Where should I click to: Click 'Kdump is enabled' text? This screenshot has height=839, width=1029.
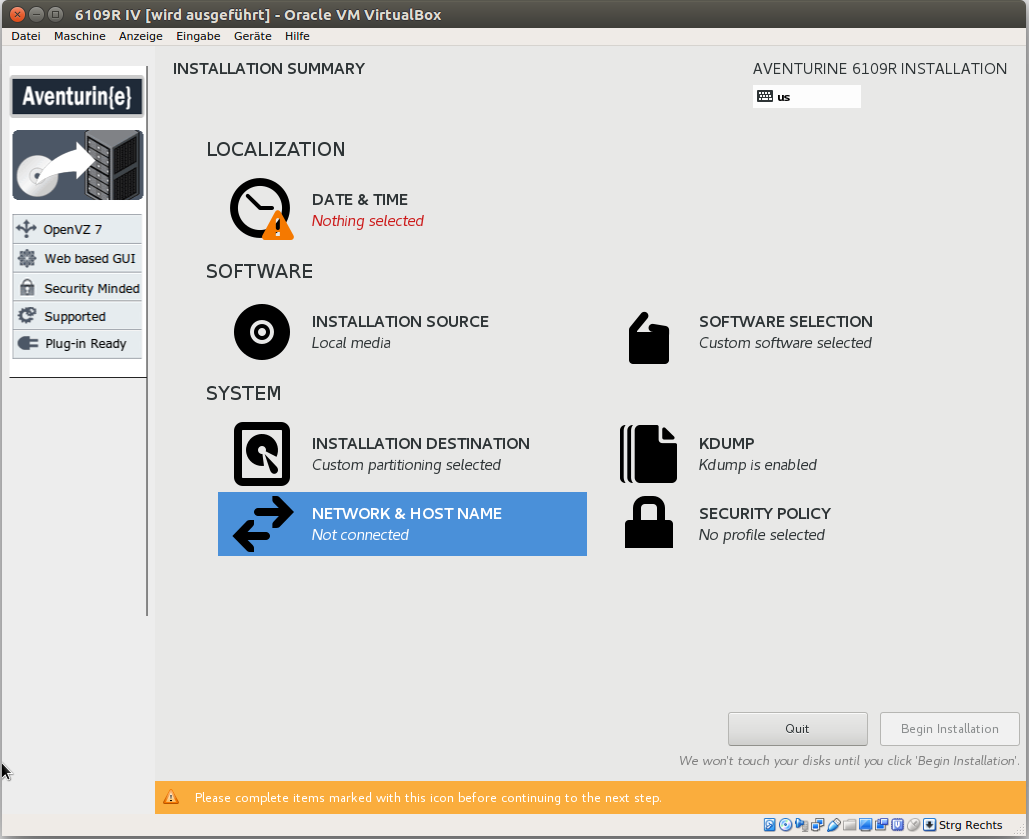coord(757,465)
